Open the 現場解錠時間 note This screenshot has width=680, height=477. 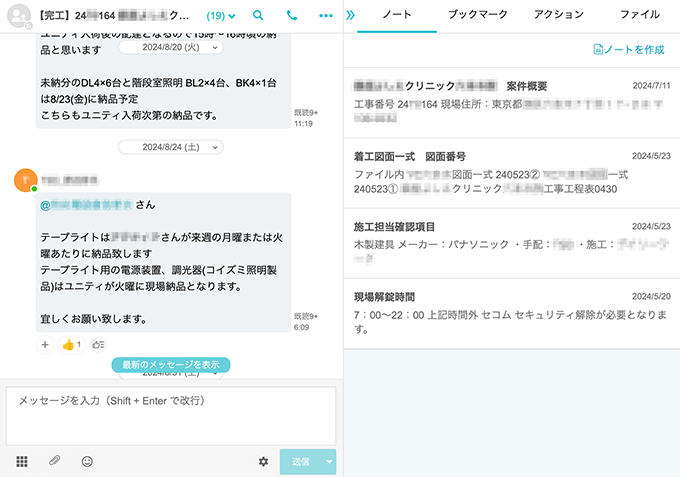512,314
